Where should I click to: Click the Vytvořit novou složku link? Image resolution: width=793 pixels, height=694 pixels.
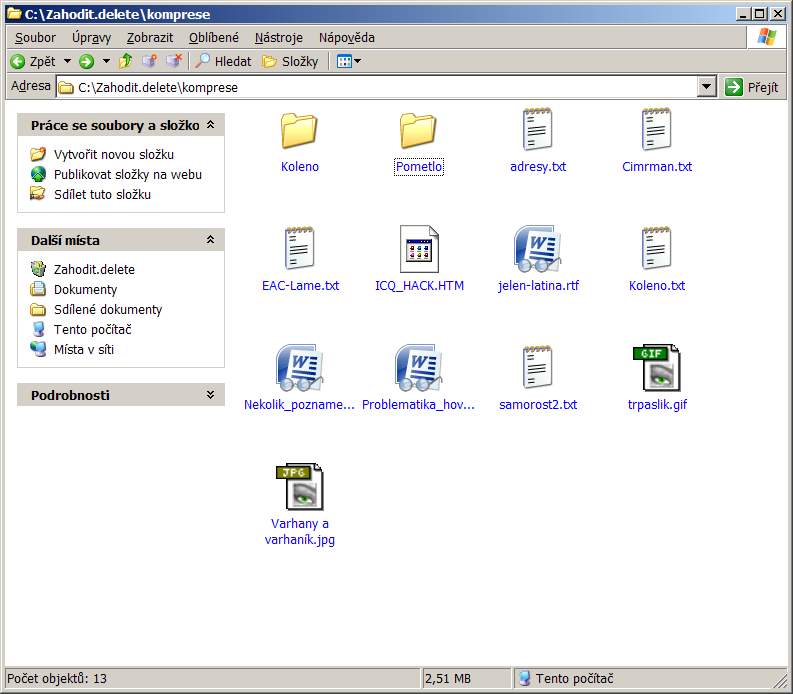click(113, 154)
